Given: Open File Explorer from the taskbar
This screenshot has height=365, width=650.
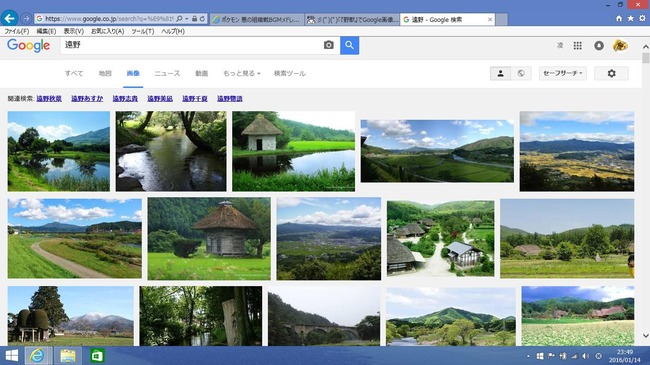Looking at the screenshot, I should point(68,356).
